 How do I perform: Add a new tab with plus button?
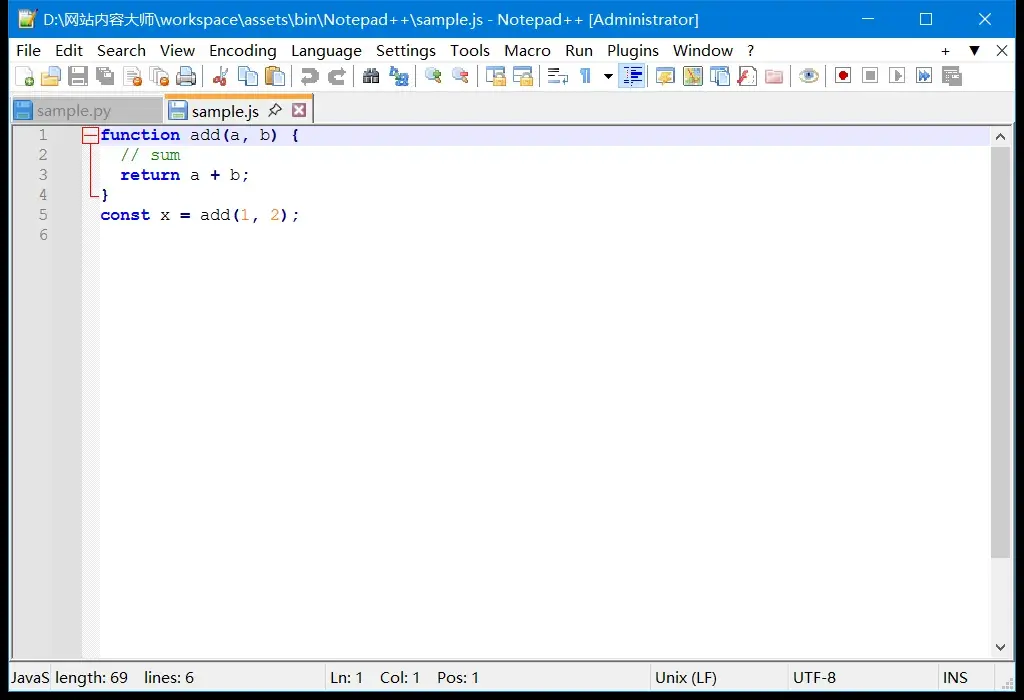click(x=945, y=51)
